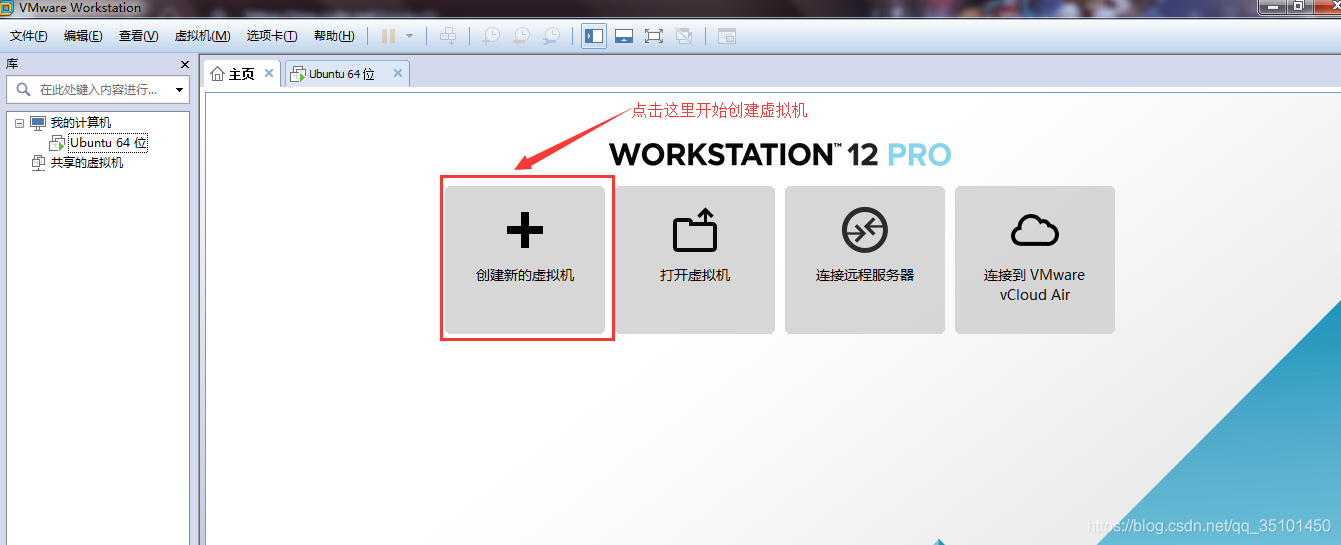The height and width of the screenshot is (545, 1341).
Task: Close the 库 library panel
Action: 184,64
